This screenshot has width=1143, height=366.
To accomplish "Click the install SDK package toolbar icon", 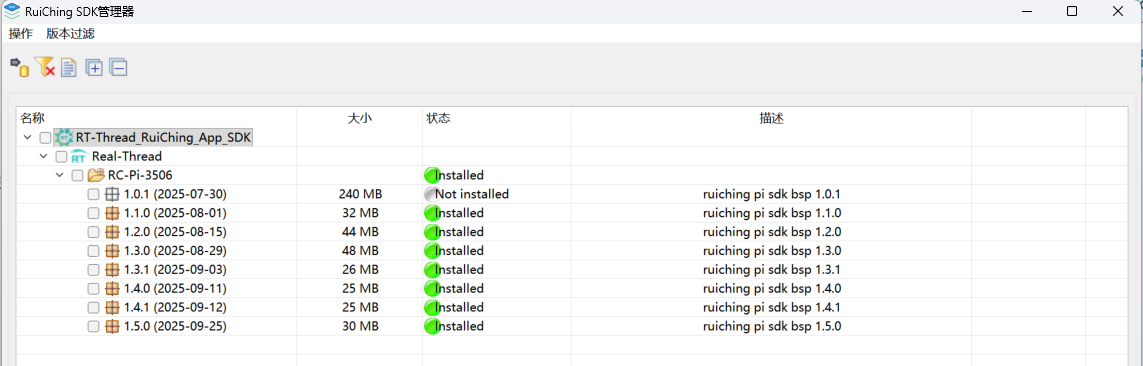I will [19, 68].
